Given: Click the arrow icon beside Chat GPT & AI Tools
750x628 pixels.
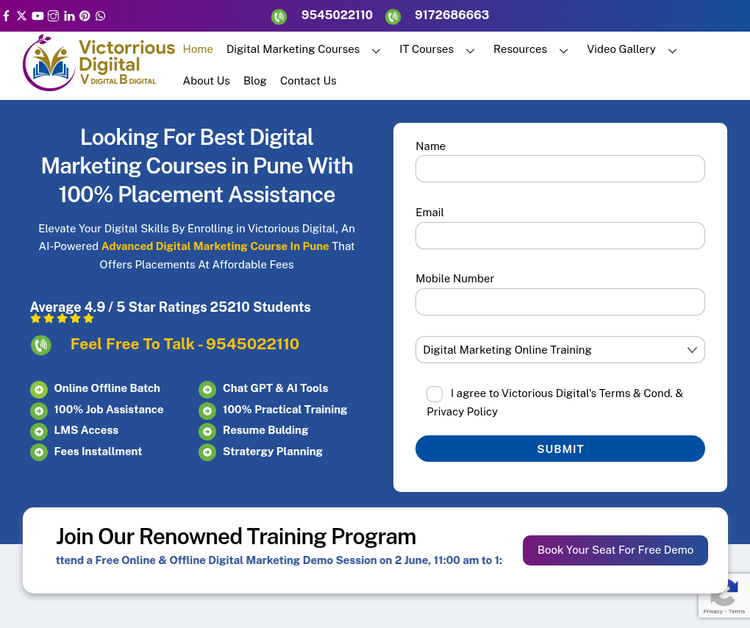Looking at the screenshot, I should pos(207,389).
